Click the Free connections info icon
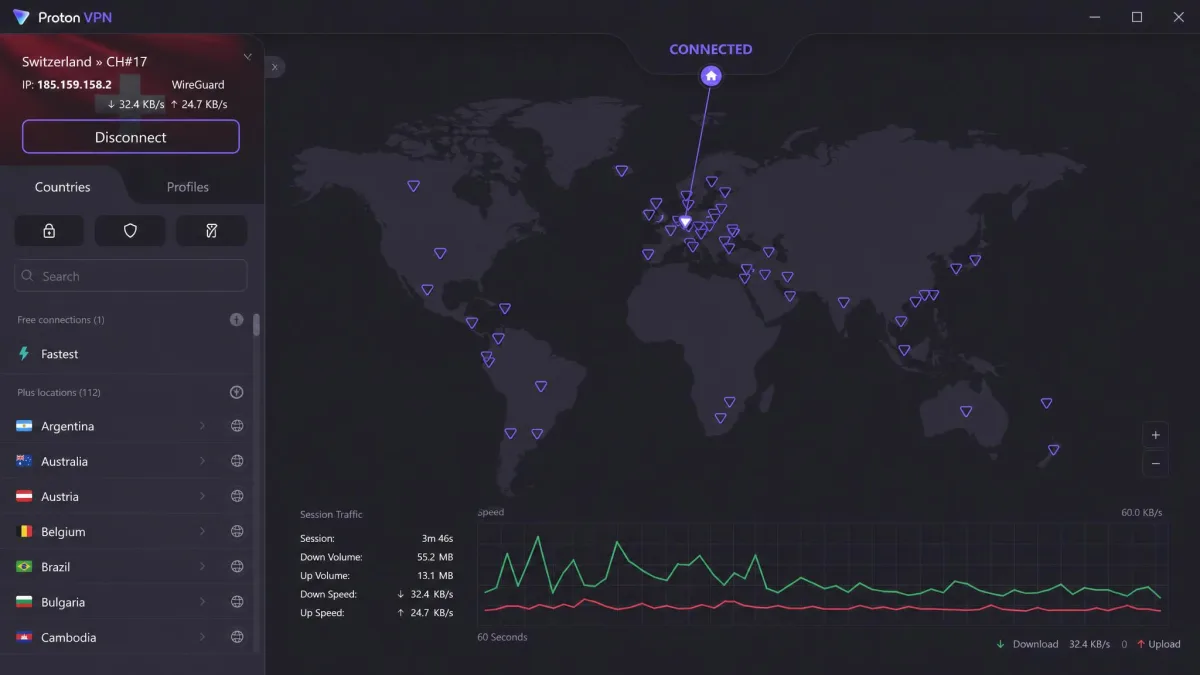1200x675 pixels. pyautogui.click(x=237, y=320)
